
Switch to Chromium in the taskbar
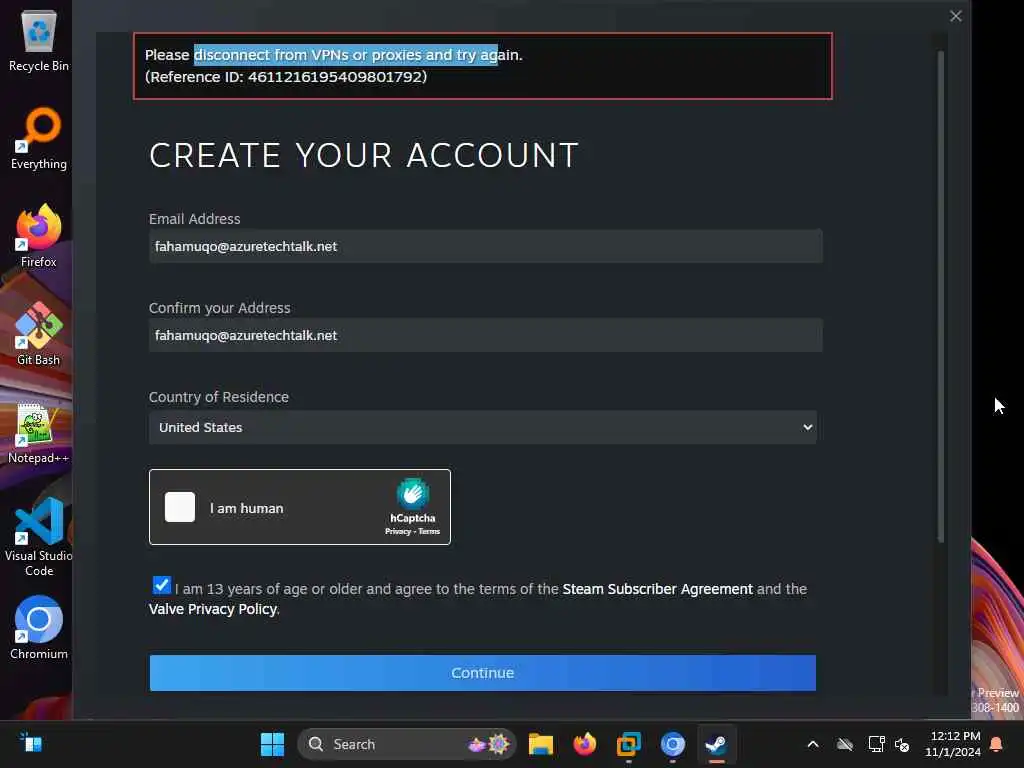[673, 744]
